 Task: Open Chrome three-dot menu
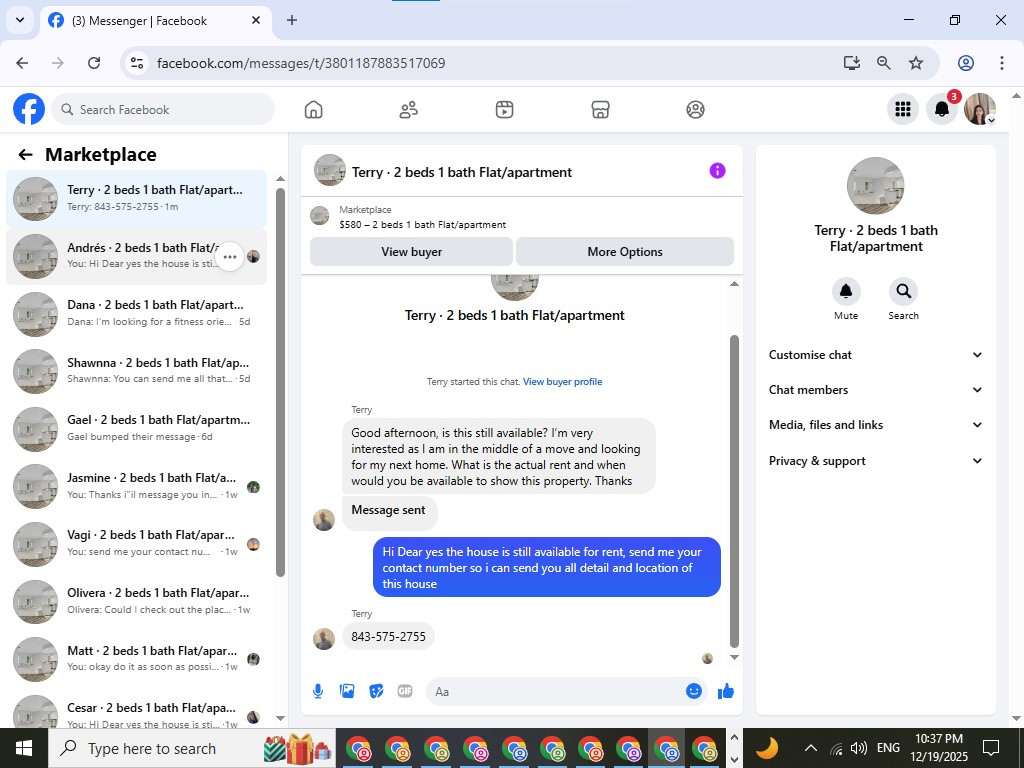1001,63
